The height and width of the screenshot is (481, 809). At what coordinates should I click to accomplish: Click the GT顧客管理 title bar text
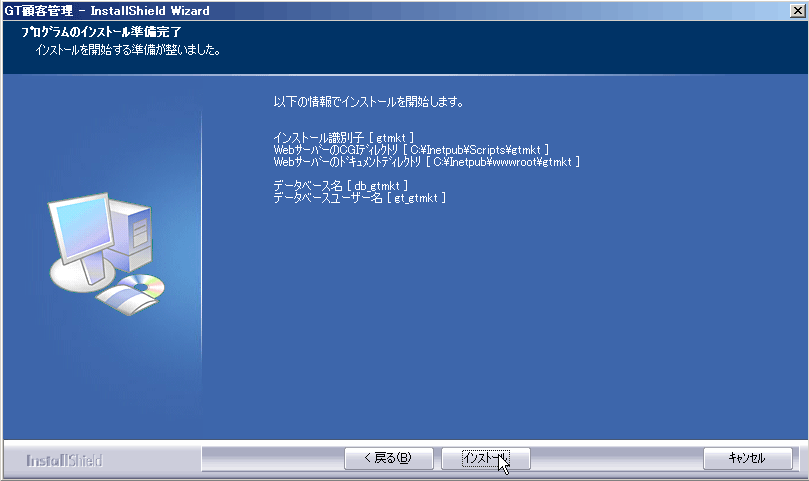click(x=39, y=10)
